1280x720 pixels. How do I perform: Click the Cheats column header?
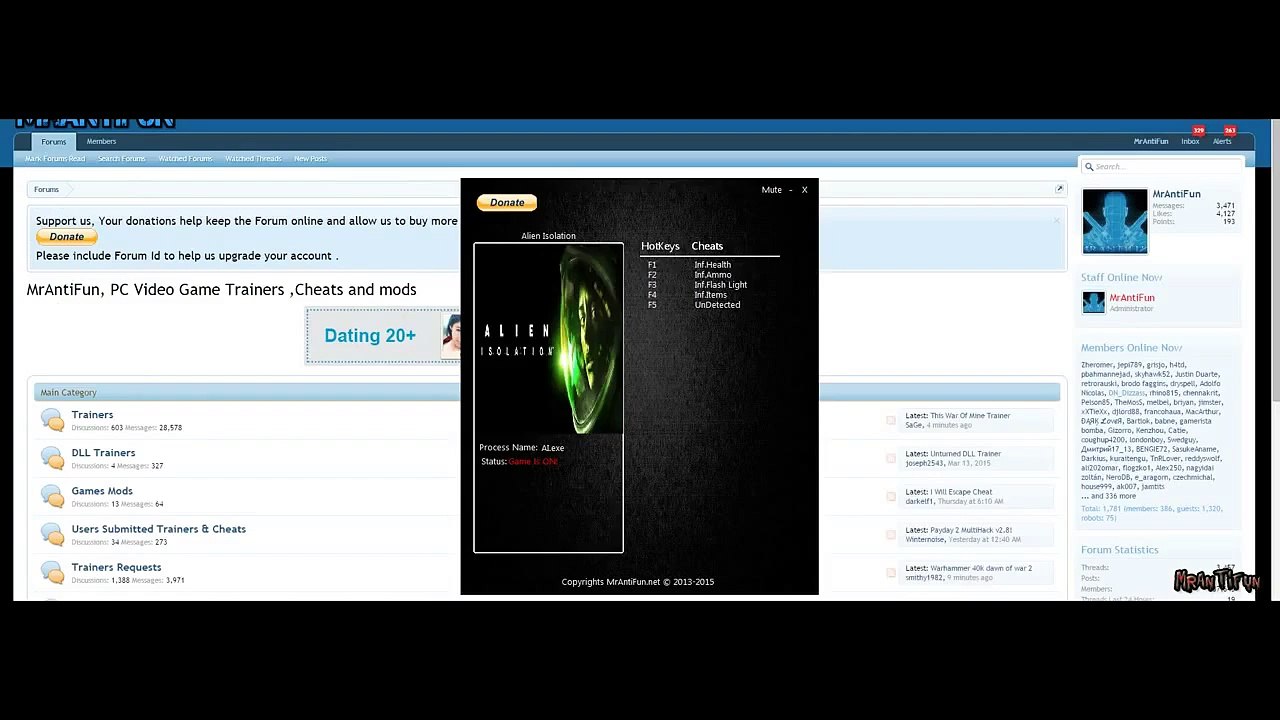point(707,246)
